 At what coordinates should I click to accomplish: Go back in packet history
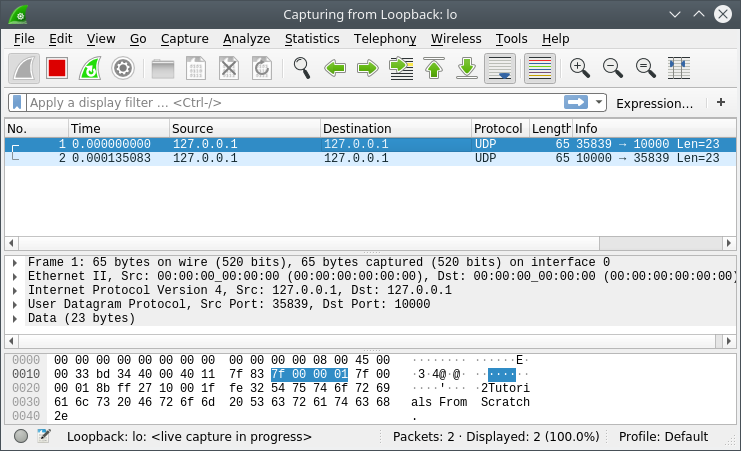click(x=335, y=69)
